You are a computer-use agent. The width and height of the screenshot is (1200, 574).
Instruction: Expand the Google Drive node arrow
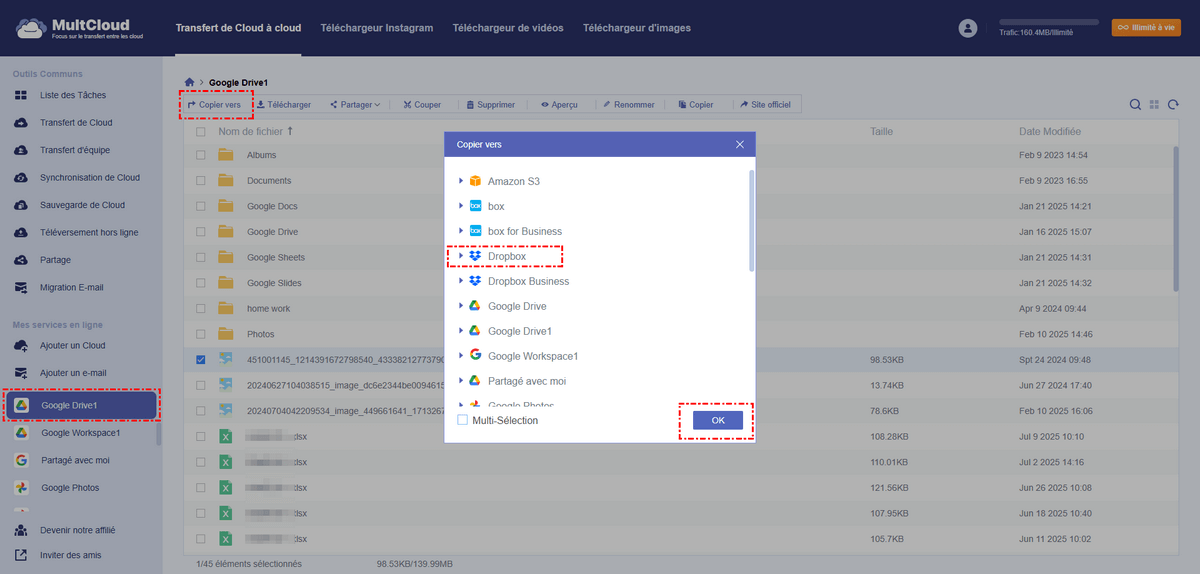click(461, 306)
